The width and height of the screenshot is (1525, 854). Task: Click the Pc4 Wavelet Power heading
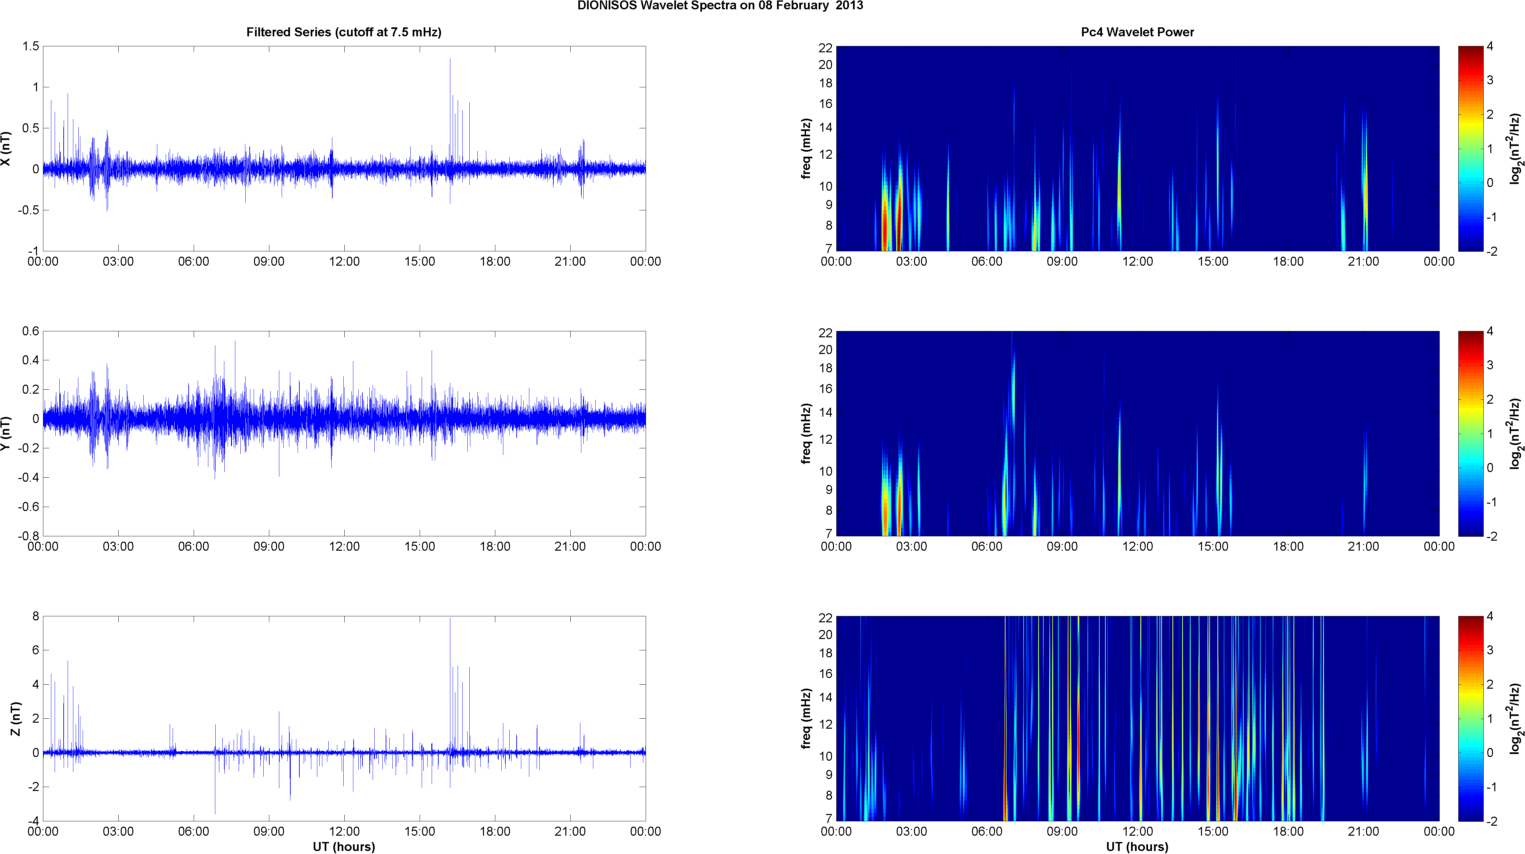(x=1137, y=32)
